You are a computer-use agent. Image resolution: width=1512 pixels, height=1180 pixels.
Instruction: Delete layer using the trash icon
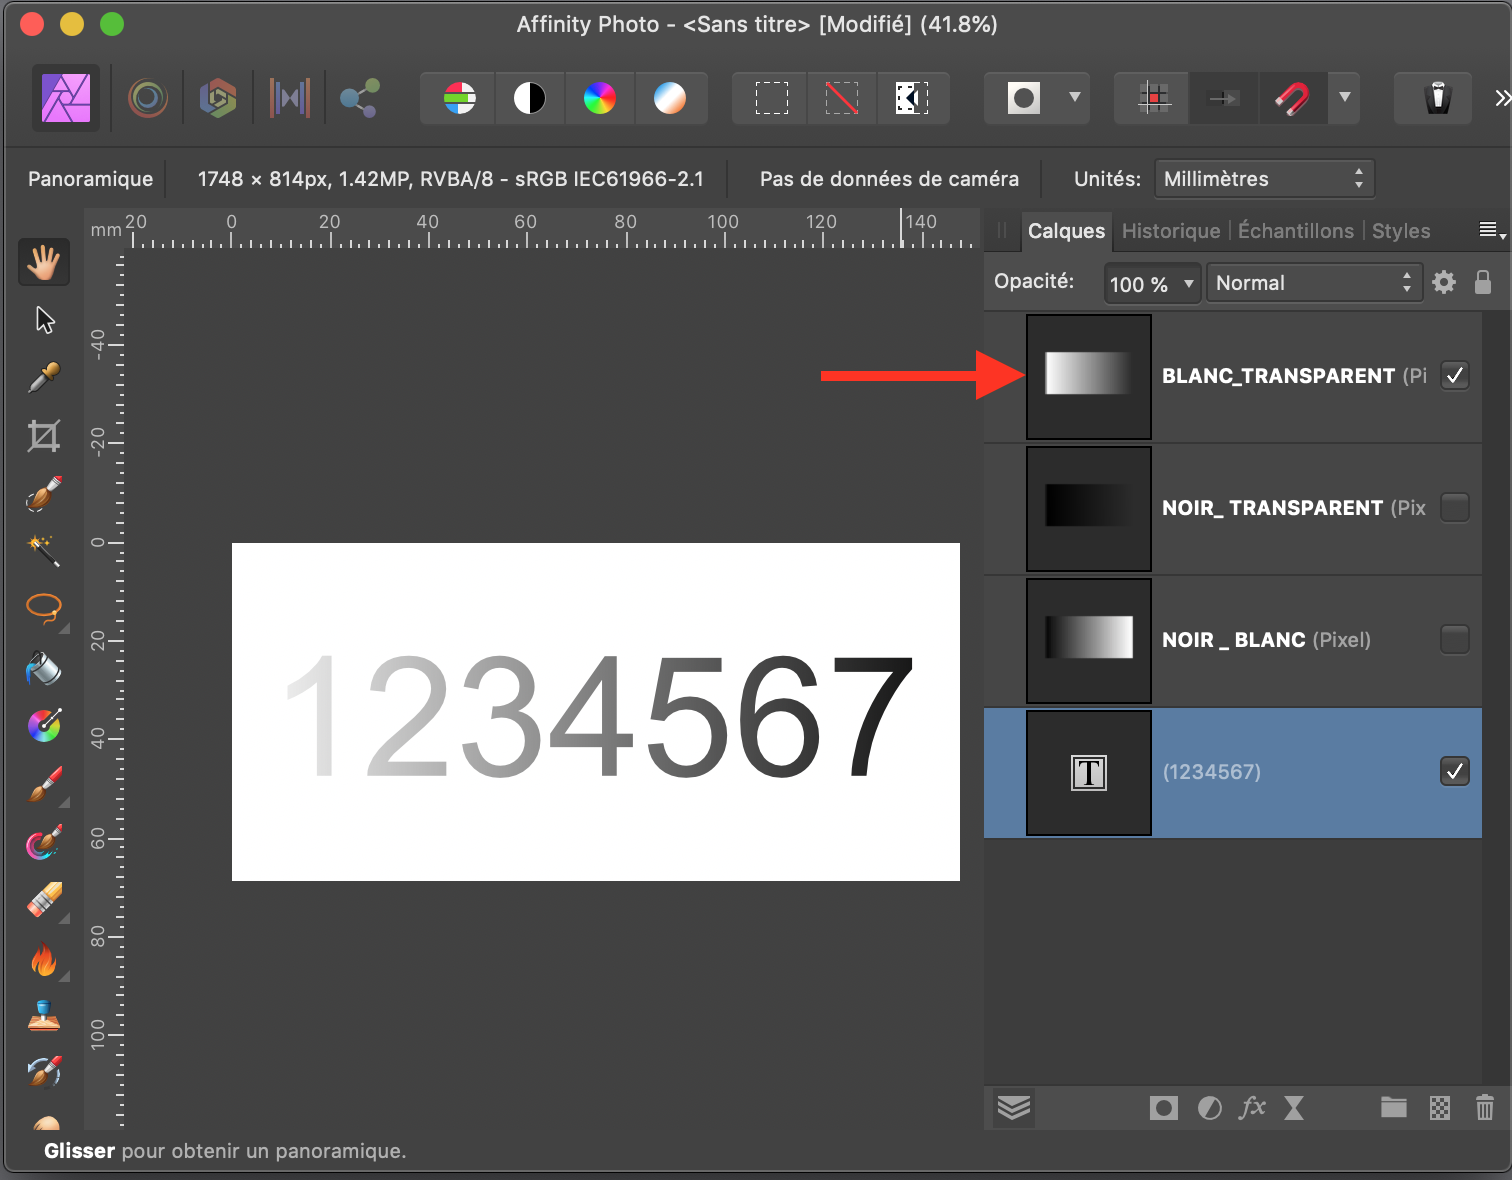(x=1484, y=1107)
